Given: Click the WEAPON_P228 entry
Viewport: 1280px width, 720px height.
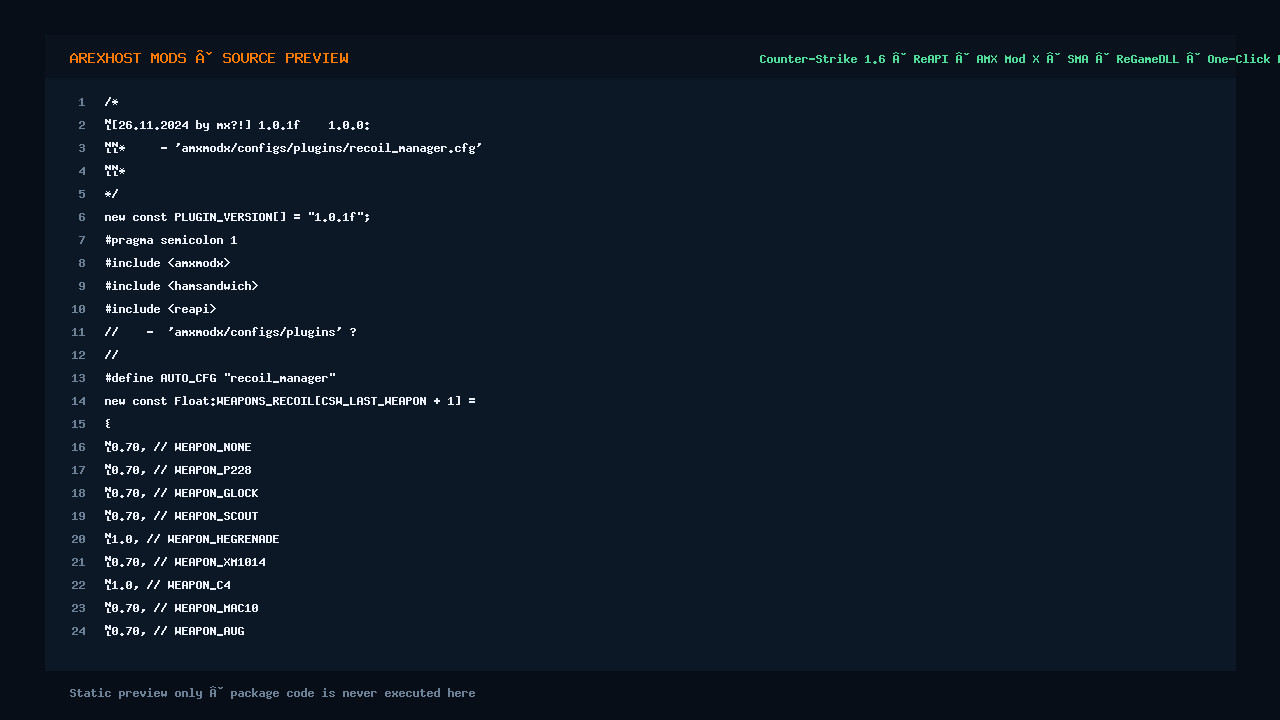Looking at the screenshot, I should pos(178,470).
